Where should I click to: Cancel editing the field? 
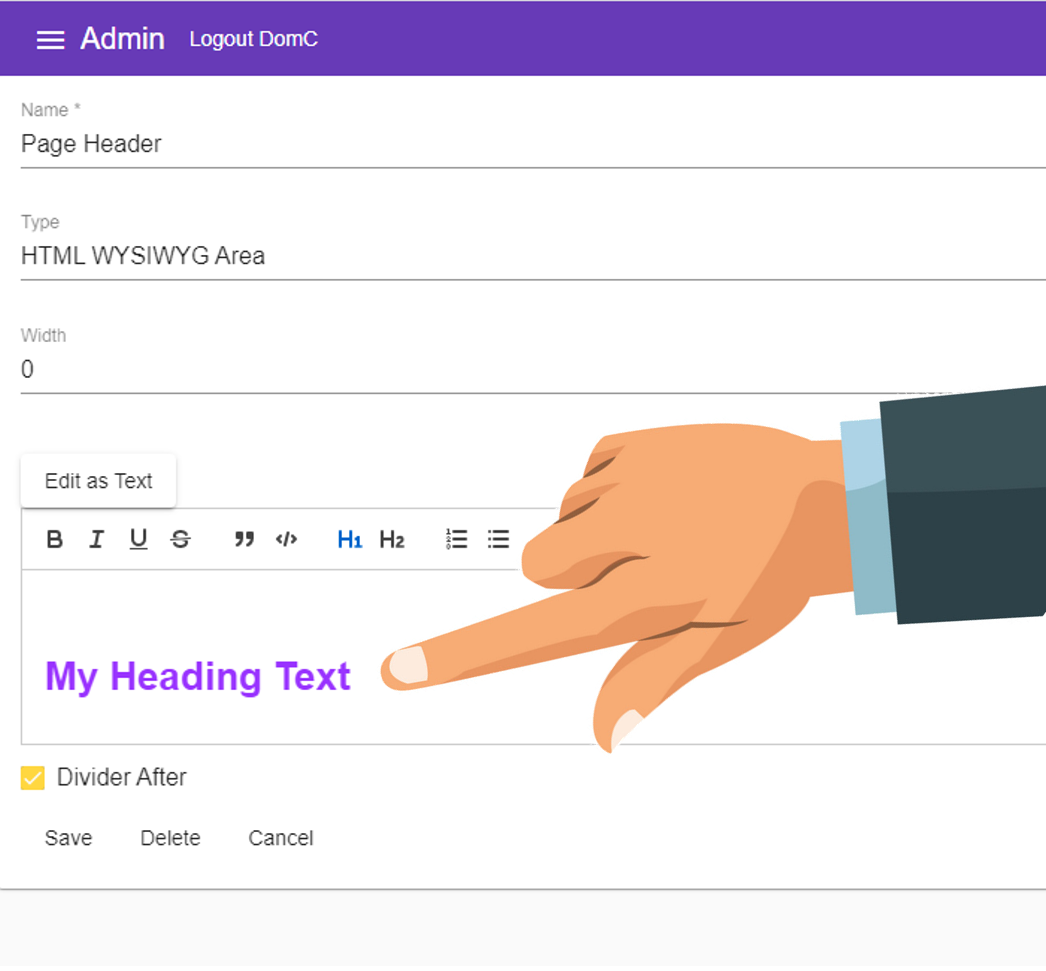[281, 838]
